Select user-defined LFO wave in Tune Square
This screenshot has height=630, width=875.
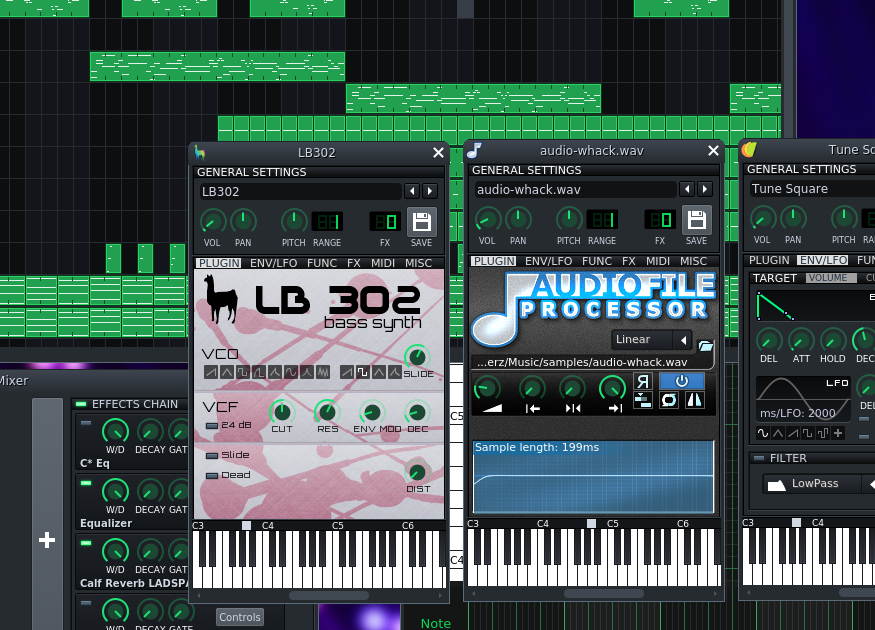(823, 433)
